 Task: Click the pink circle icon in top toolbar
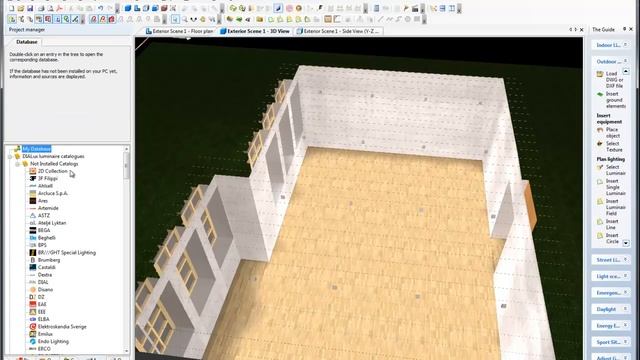coord(289,8)
